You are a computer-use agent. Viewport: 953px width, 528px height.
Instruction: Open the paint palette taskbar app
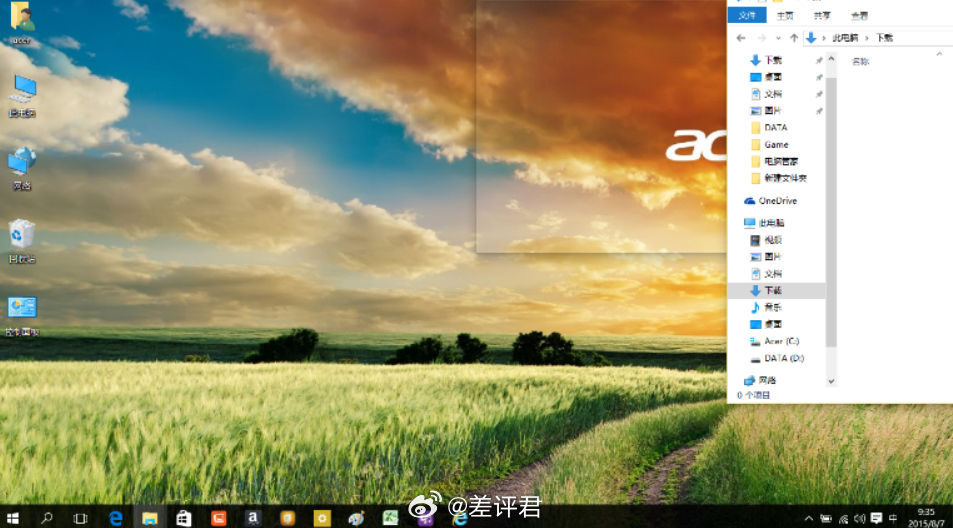pos(356,518)
